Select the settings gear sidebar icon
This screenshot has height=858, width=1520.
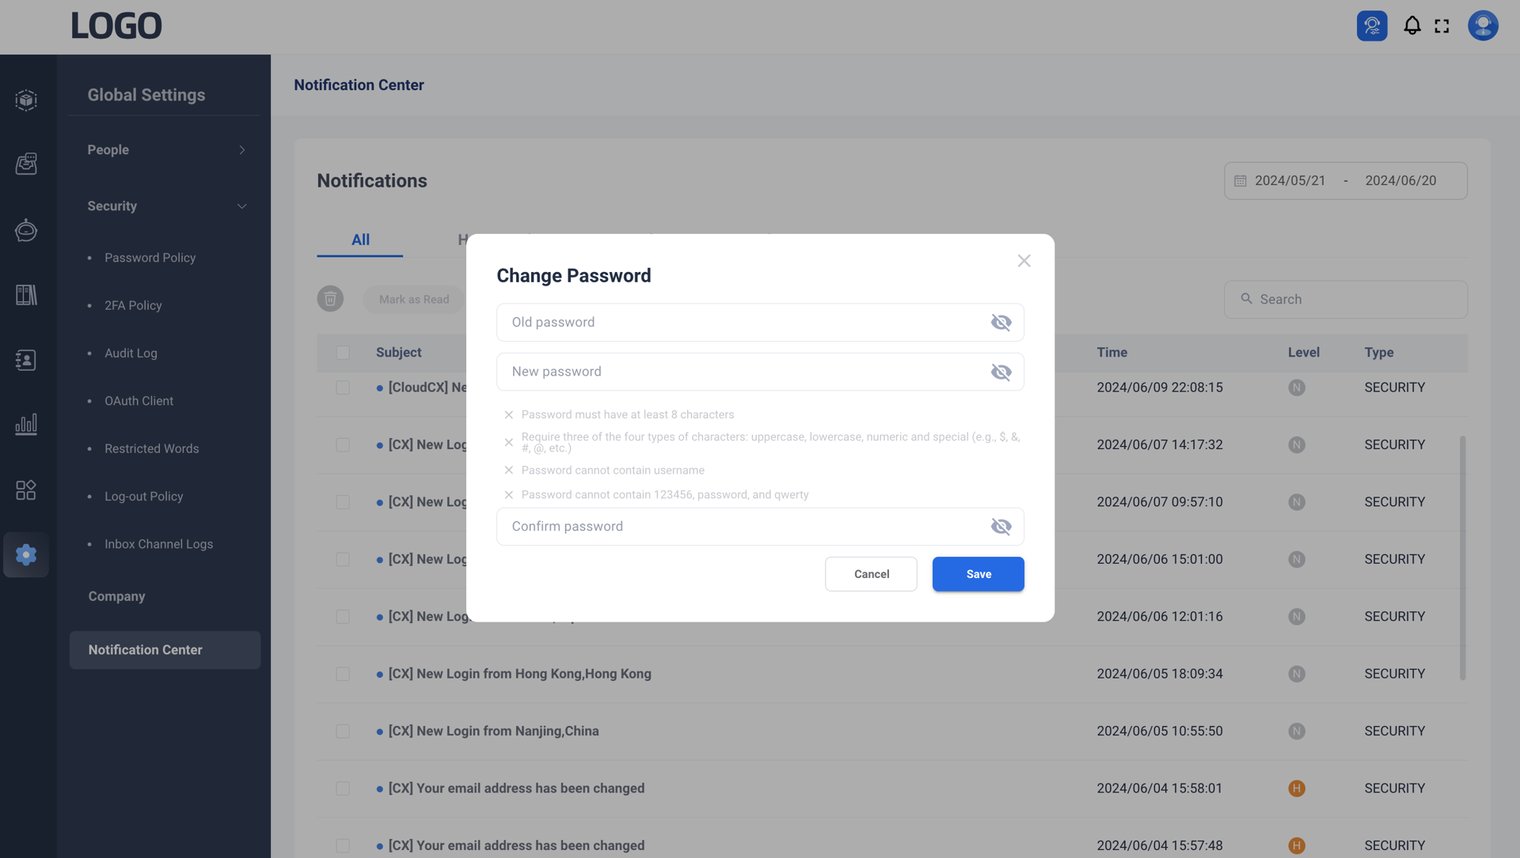tap(27, 555)
